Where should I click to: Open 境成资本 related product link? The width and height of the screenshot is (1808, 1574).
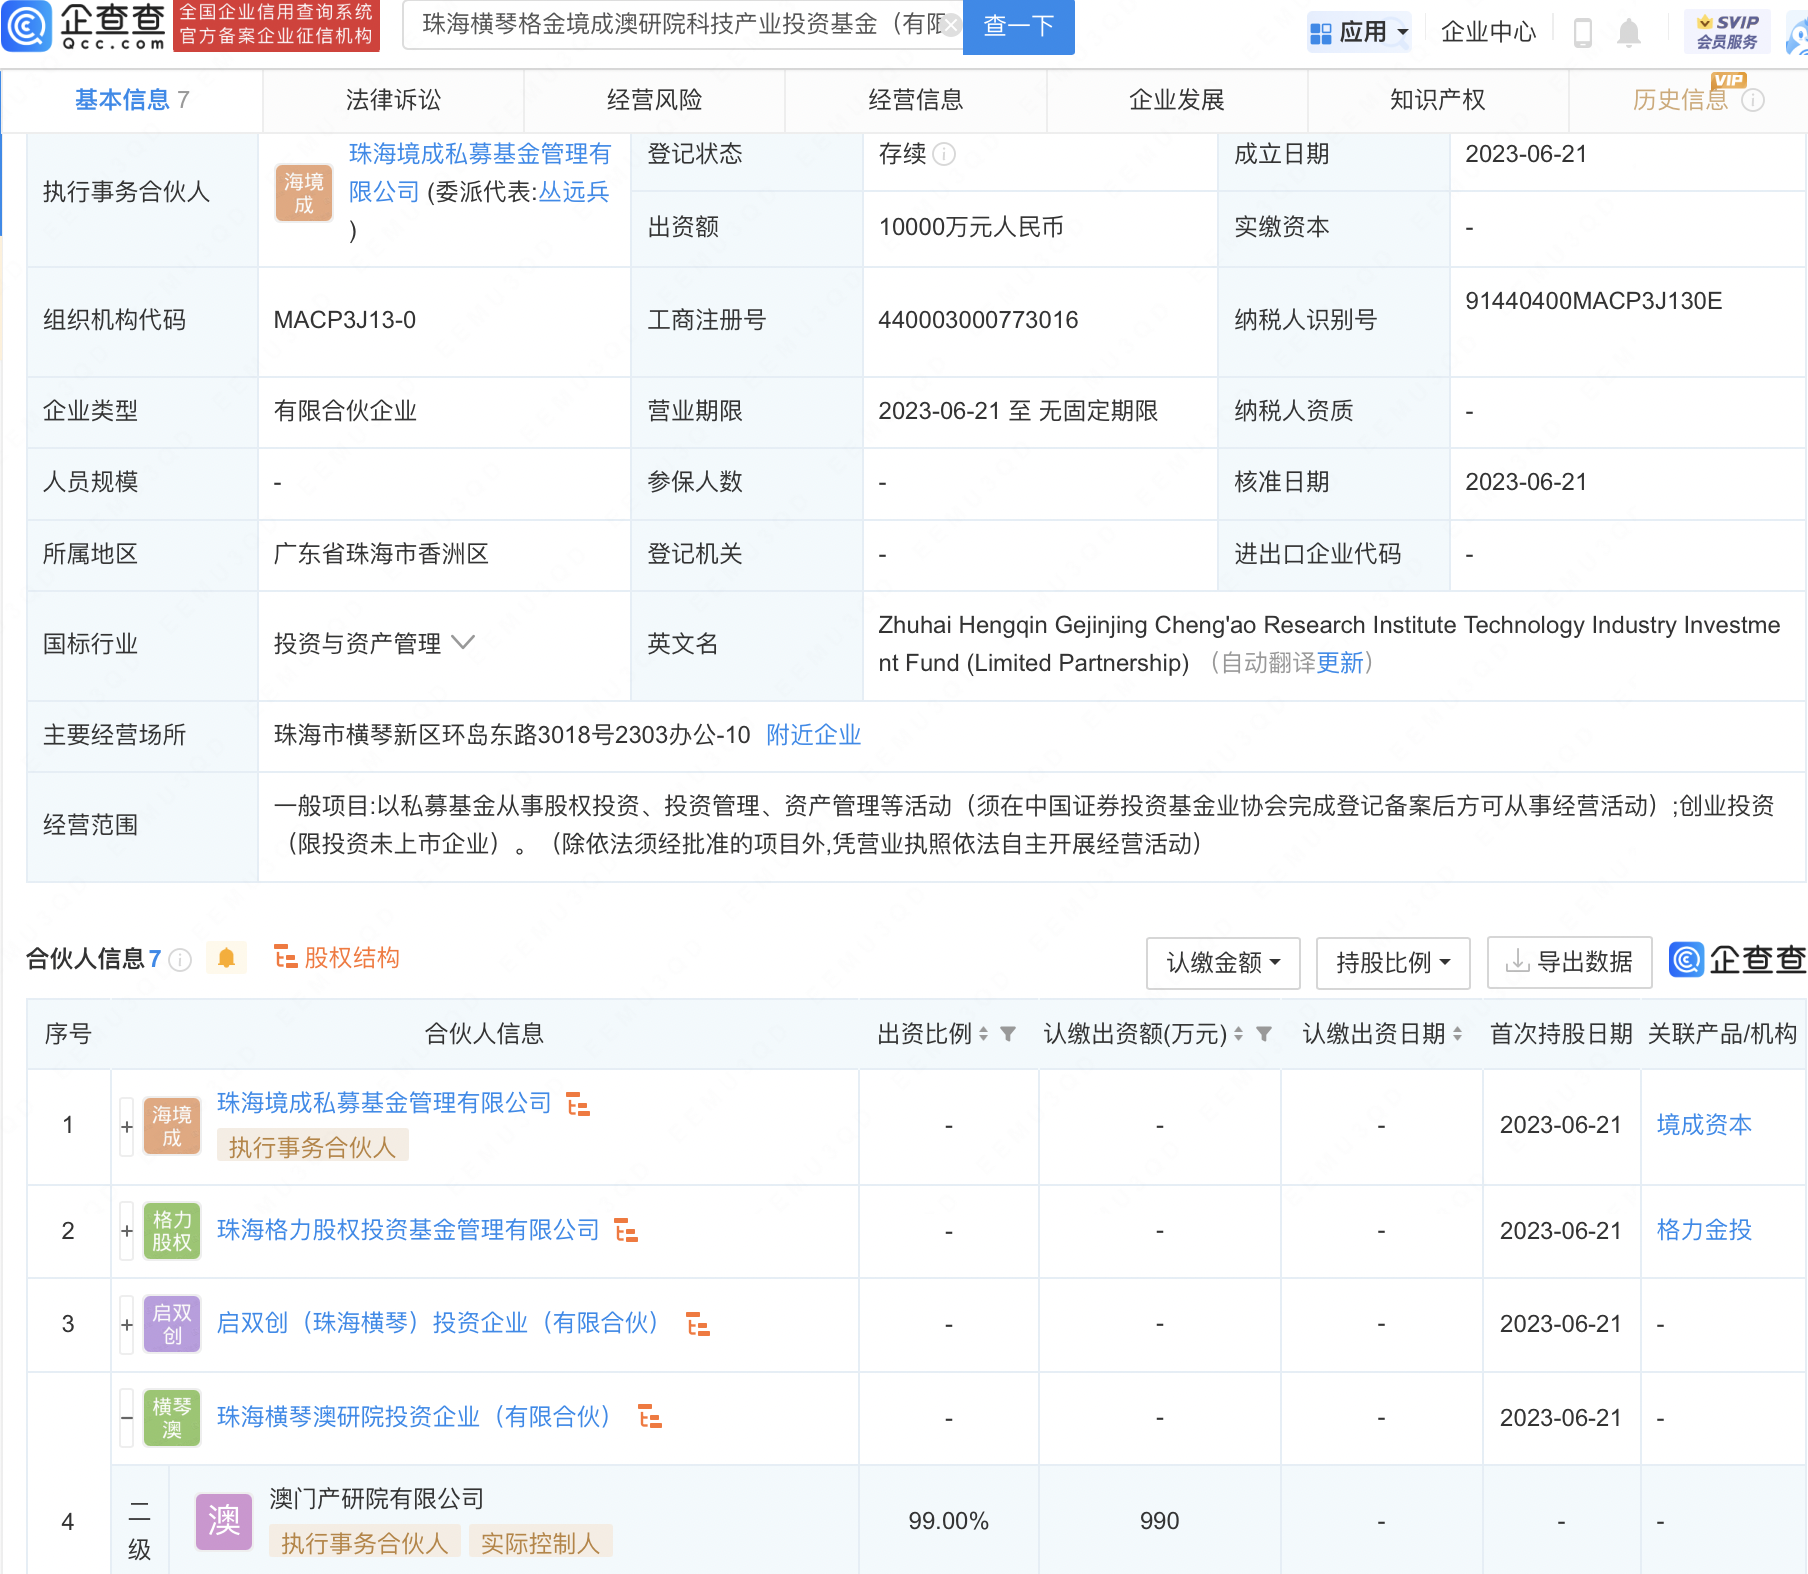click(x=1704, y=1125)
